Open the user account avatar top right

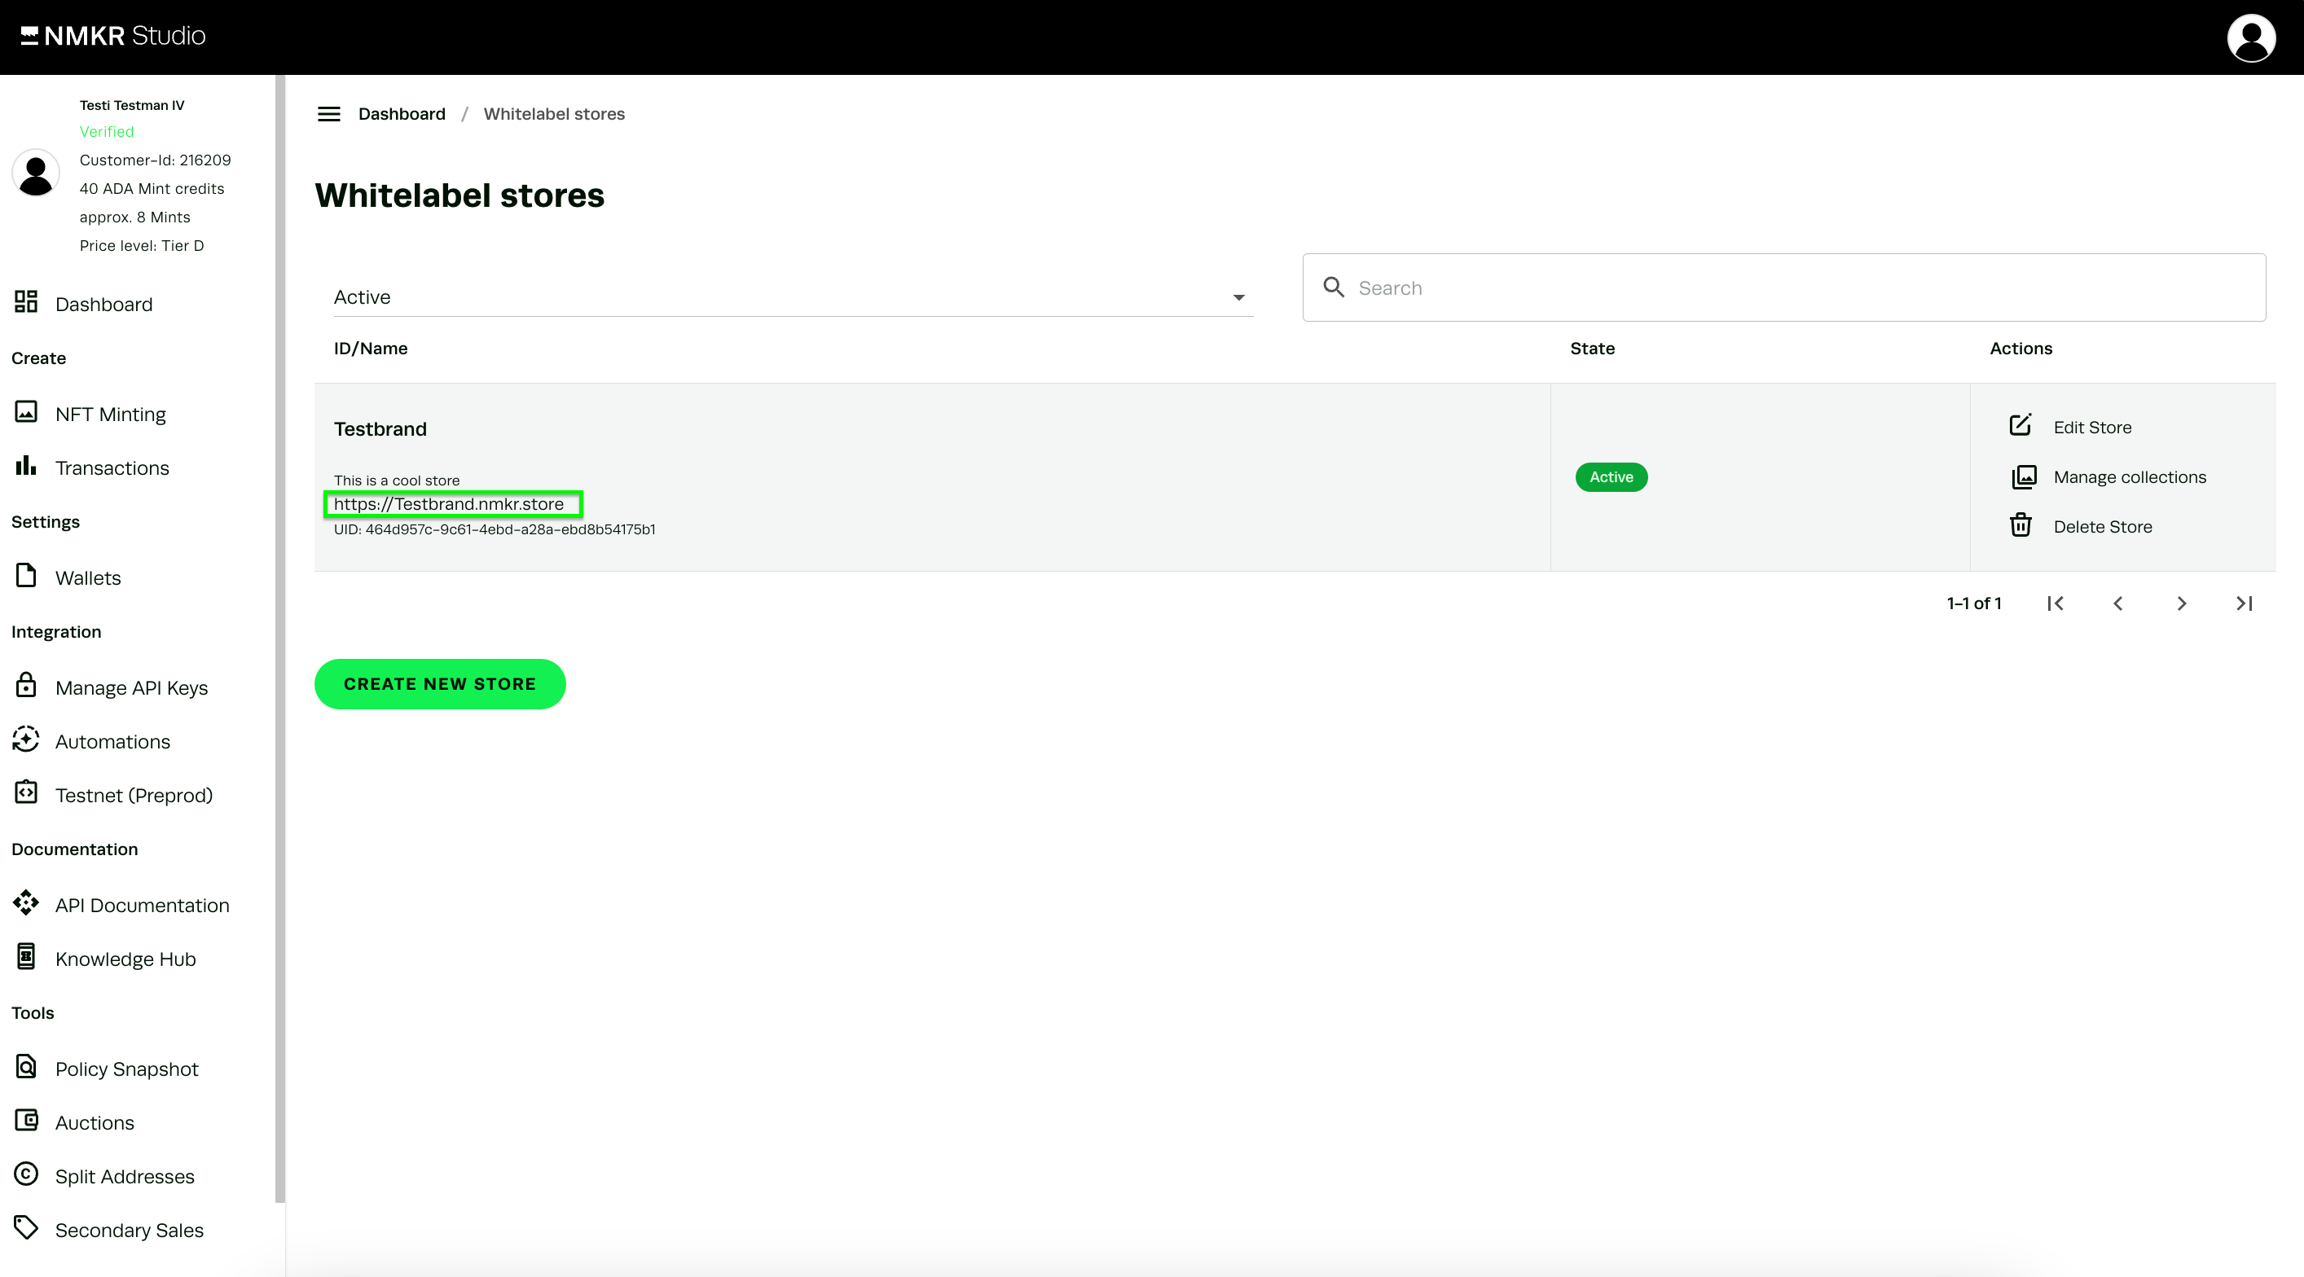tap(2250, 38)
